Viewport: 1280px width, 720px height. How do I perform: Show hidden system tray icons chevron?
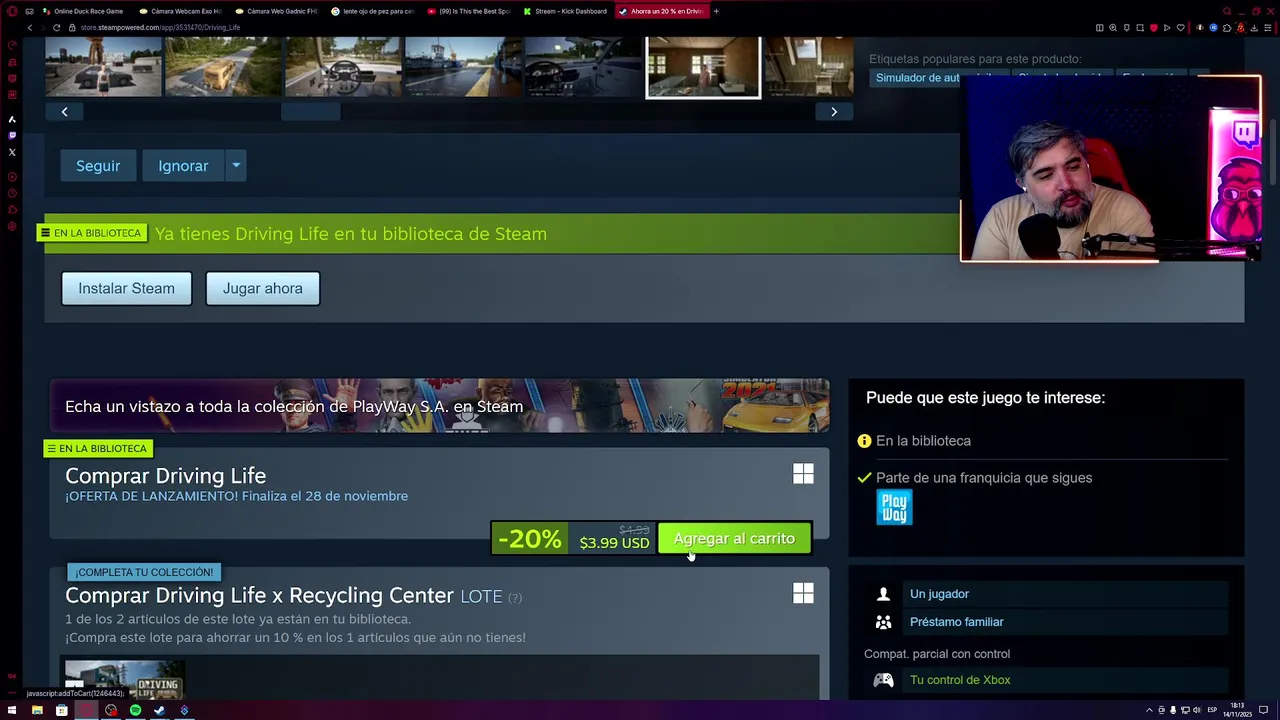point(1149,710)
